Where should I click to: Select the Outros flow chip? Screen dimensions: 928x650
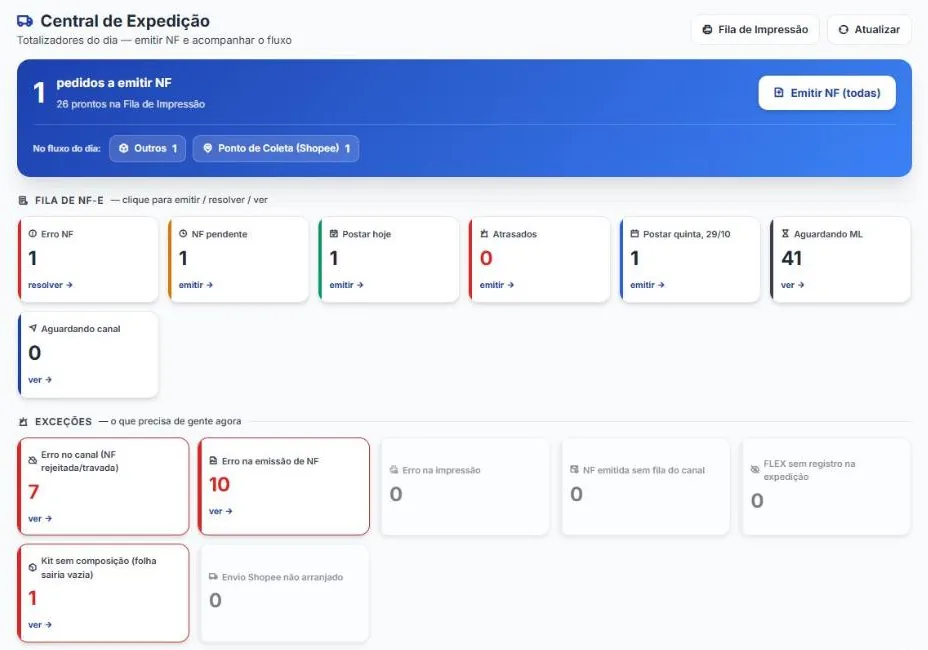click(x=147, y=149)
